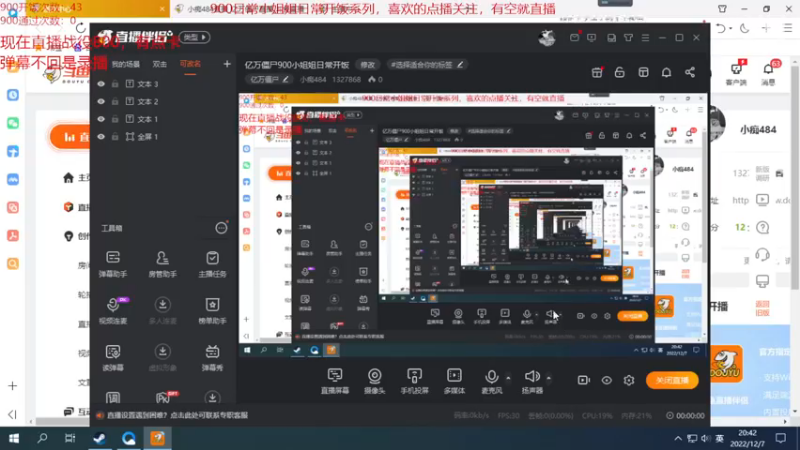This screenshot has height=450, width=800.
Task: Edit the #选择适合你的标签 tag
Action: pos(427,65)
